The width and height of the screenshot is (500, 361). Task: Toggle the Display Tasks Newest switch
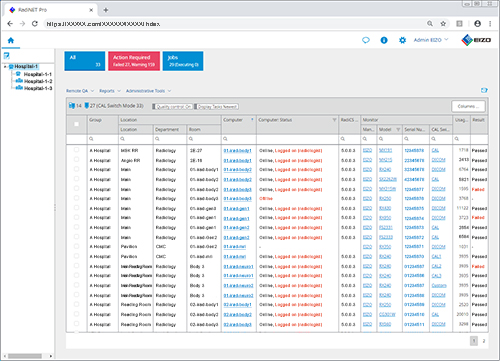coord(216,107)
